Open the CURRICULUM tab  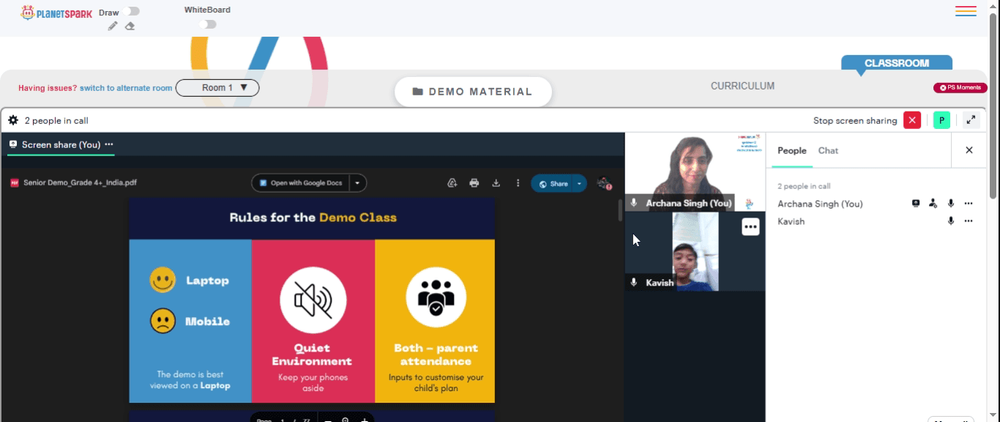point(742,86)
